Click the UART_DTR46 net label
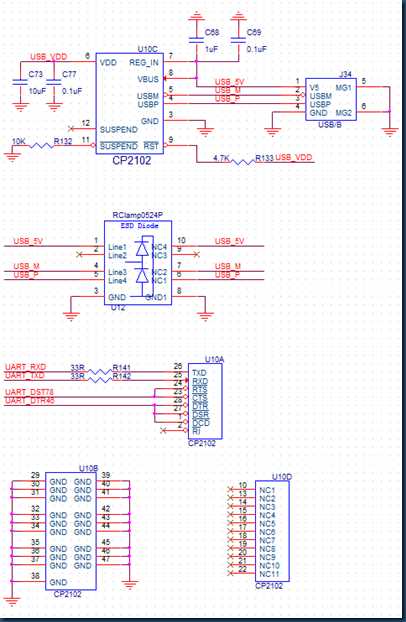Screen dimensions: 406x622 [29, 401]
